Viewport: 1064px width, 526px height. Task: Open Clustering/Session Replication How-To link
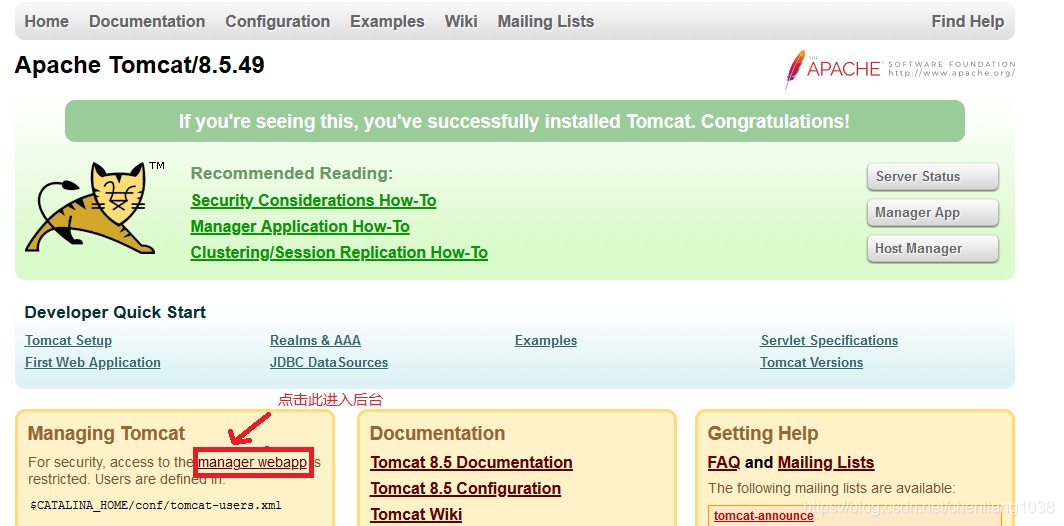pos(339,252)
